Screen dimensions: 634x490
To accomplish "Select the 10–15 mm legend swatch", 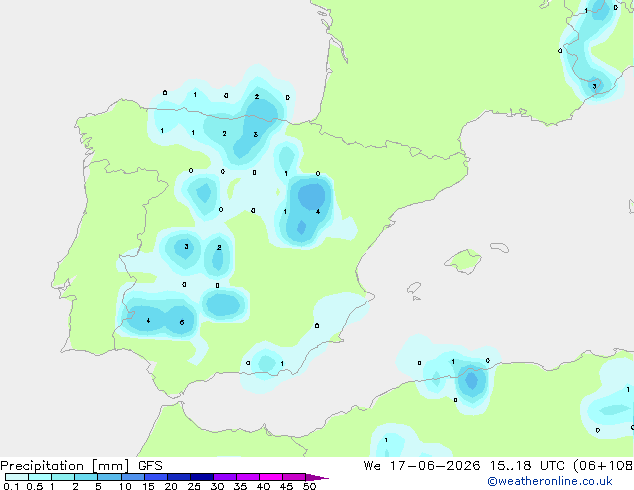I will [132, 477].
